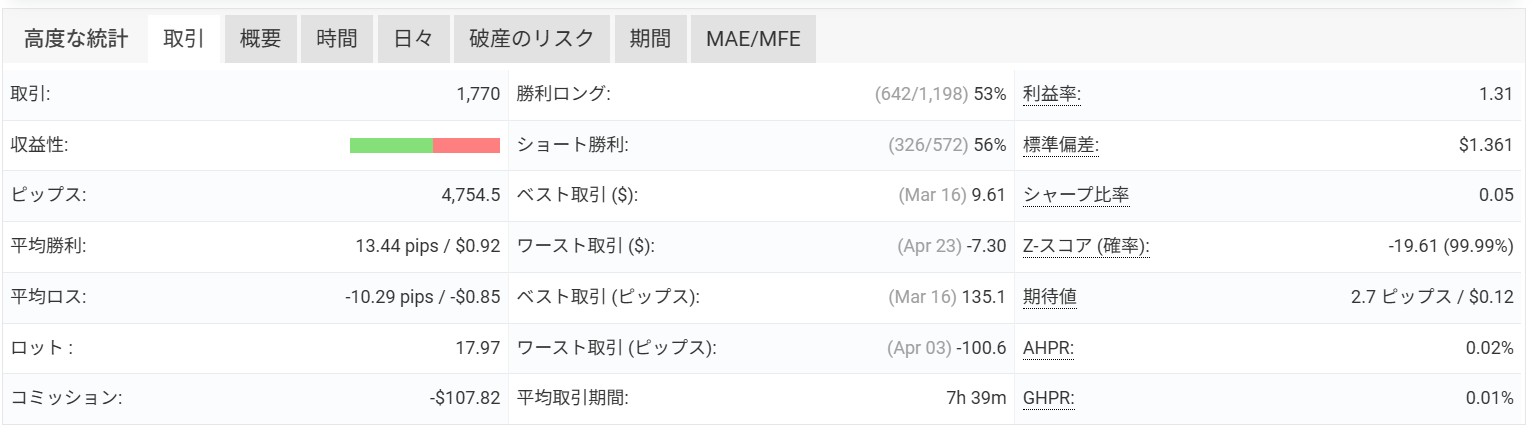
Task: Open the 時間 tab
Action: (337, 39)
